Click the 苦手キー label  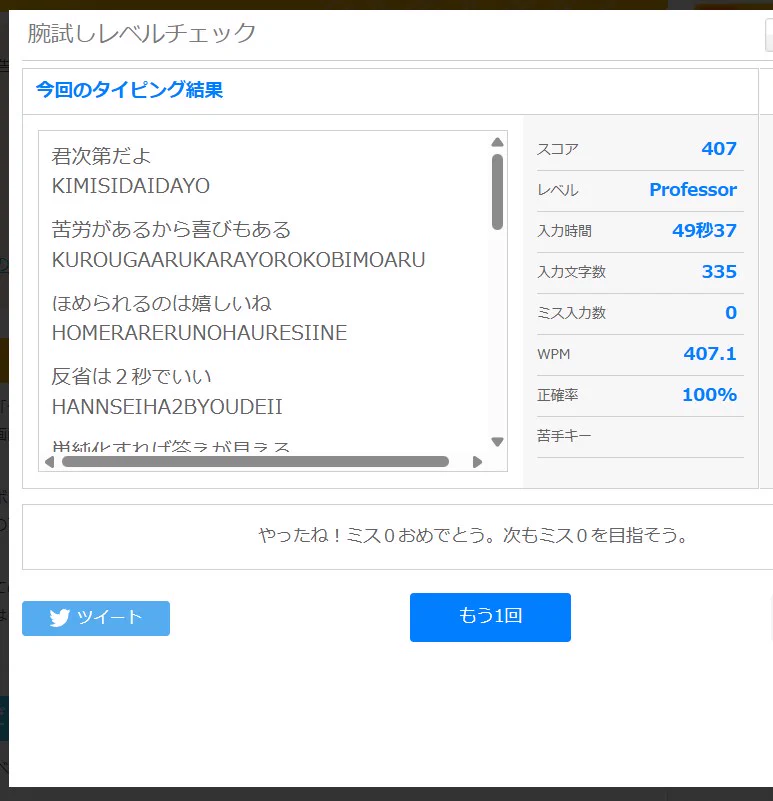click(564, 436)
